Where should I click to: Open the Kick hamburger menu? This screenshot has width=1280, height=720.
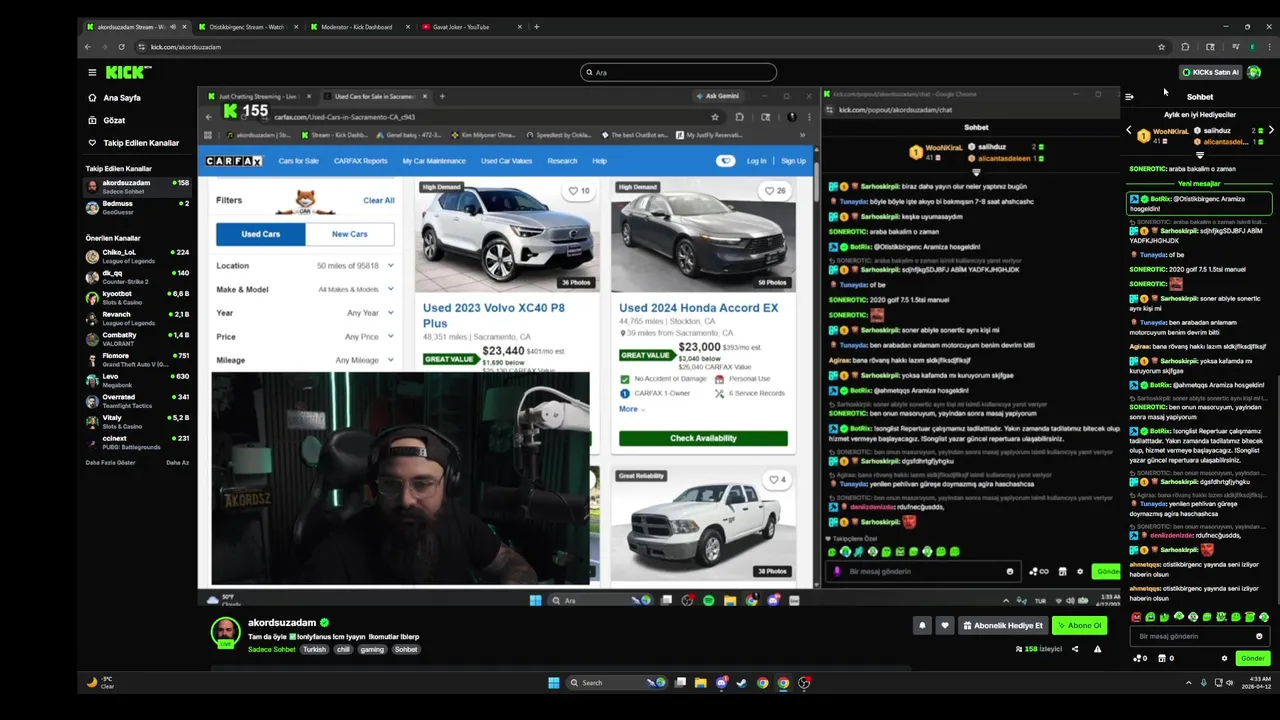coord(92,72)
